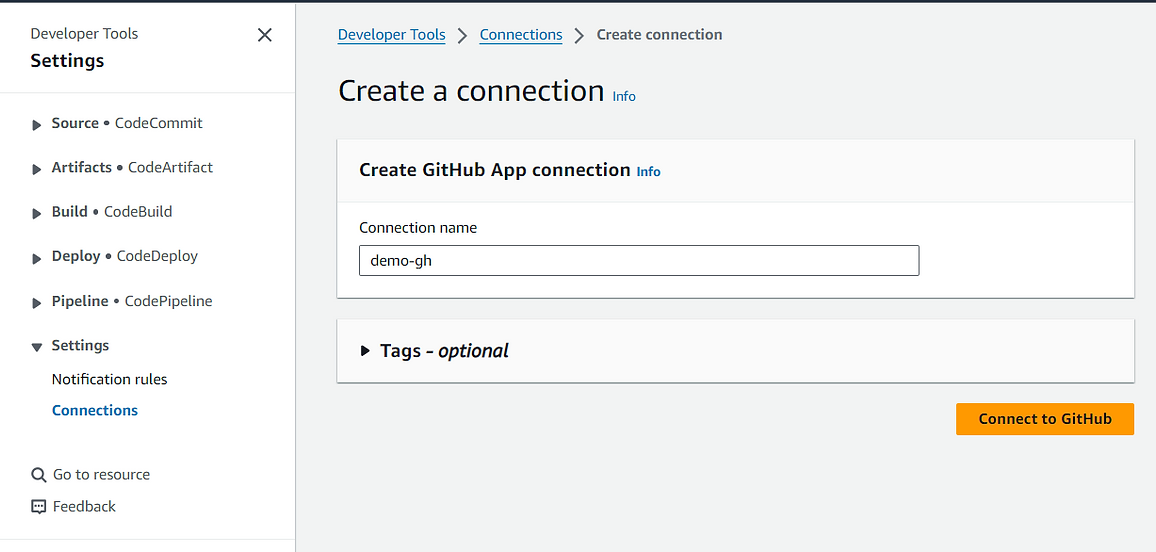Open the Feedback link text
1156x552 pixels.
84,506
